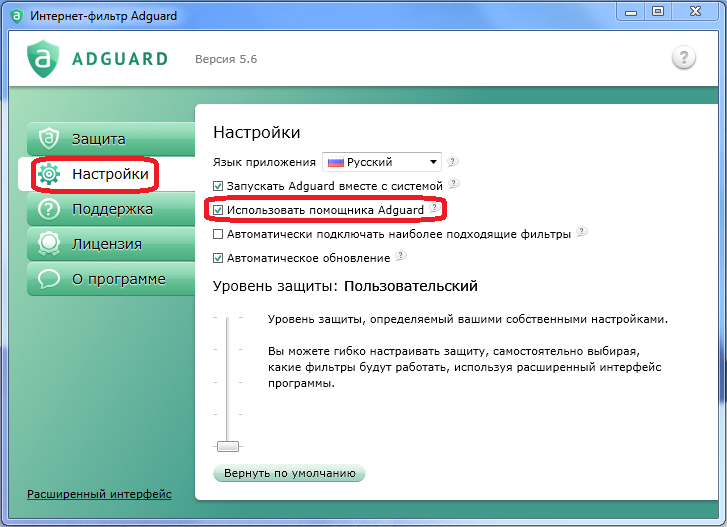Click the Пользовательский protection level text
Viewport: 727px width, 527px height.
click(x=411, y=286)
